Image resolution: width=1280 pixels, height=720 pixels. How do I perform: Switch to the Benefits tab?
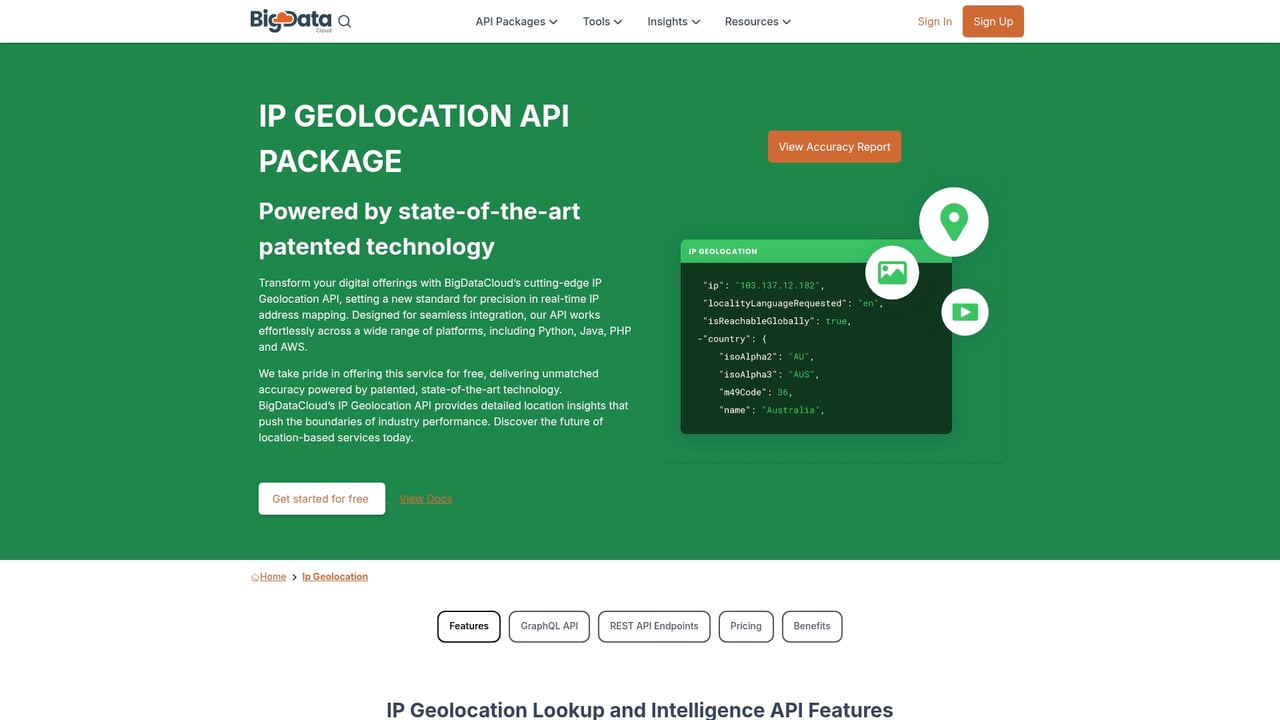point(811,626)
